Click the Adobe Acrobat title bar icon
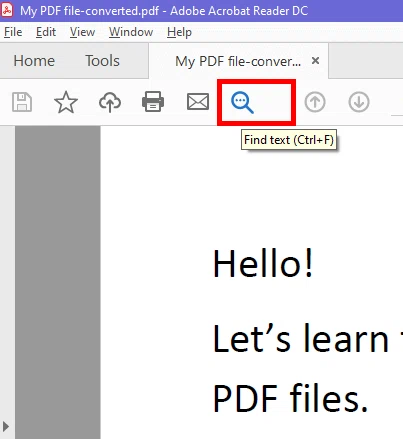Image resolution: width=403 pixels, height=439 pixels. pos(7,10)
